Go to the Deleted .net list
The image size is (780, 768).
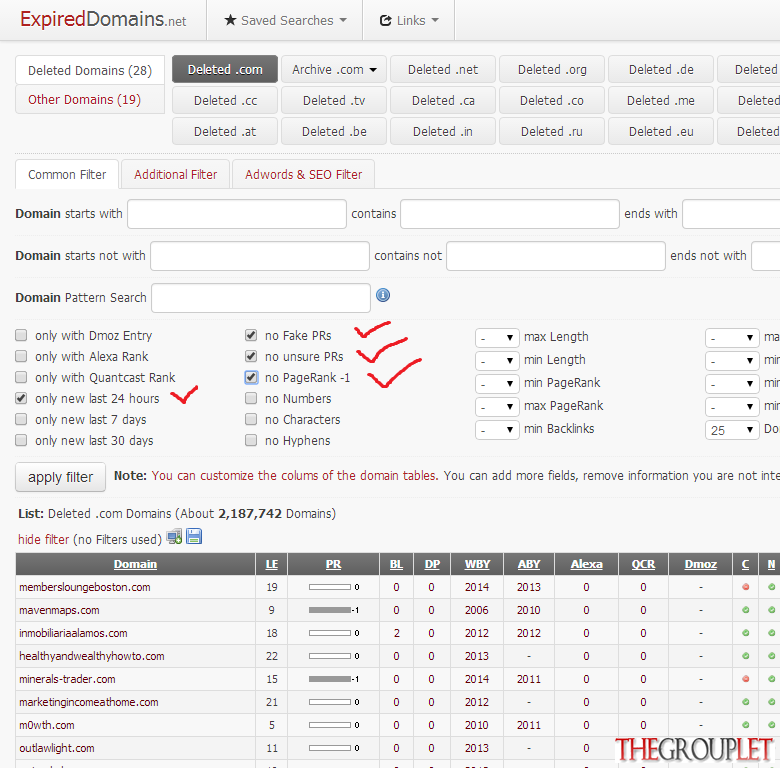pyautogui.click(x=443, y=69)
